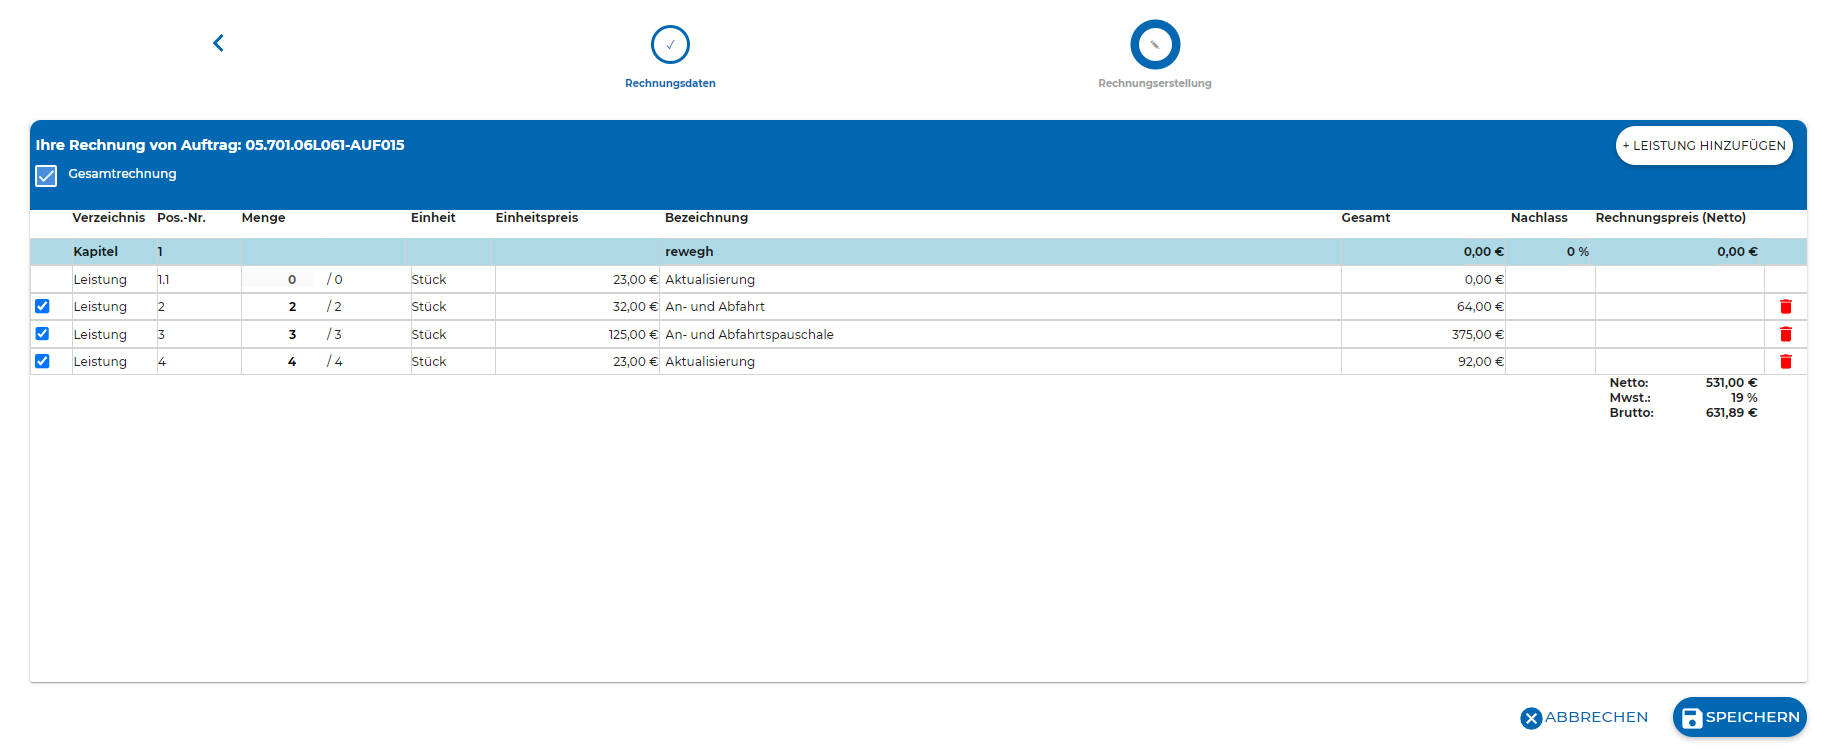Click the Rechnungserstellung step label
Image resolution: width=1836 pixels, height=756 pixels.
pyautogui.click(x=1154, y=84)
